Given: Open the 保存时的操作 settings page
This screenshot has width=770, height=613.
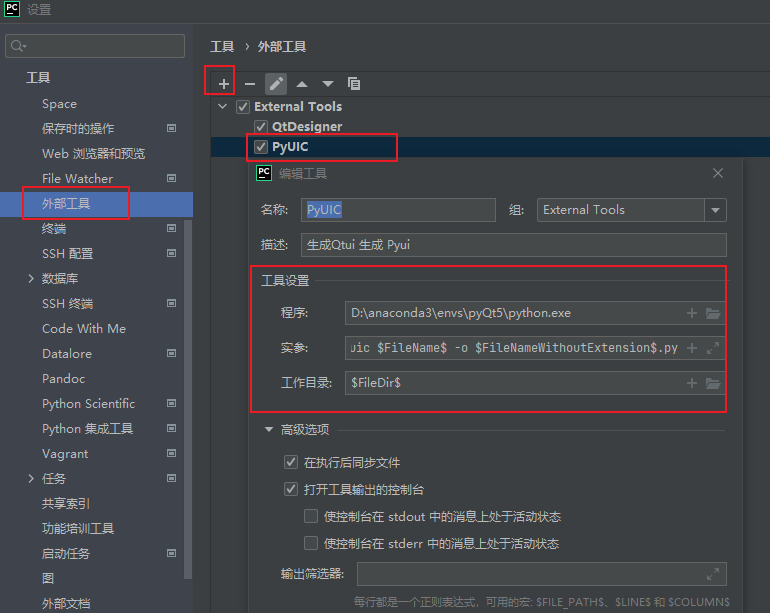Looking at the screenshot, I should pos(78,129).
